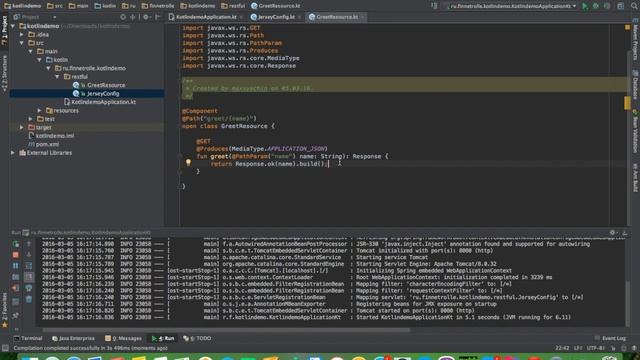Click the Run console horizontal scrollbar
This screenshot has width=640, height=360.
(x=226, y=330)
